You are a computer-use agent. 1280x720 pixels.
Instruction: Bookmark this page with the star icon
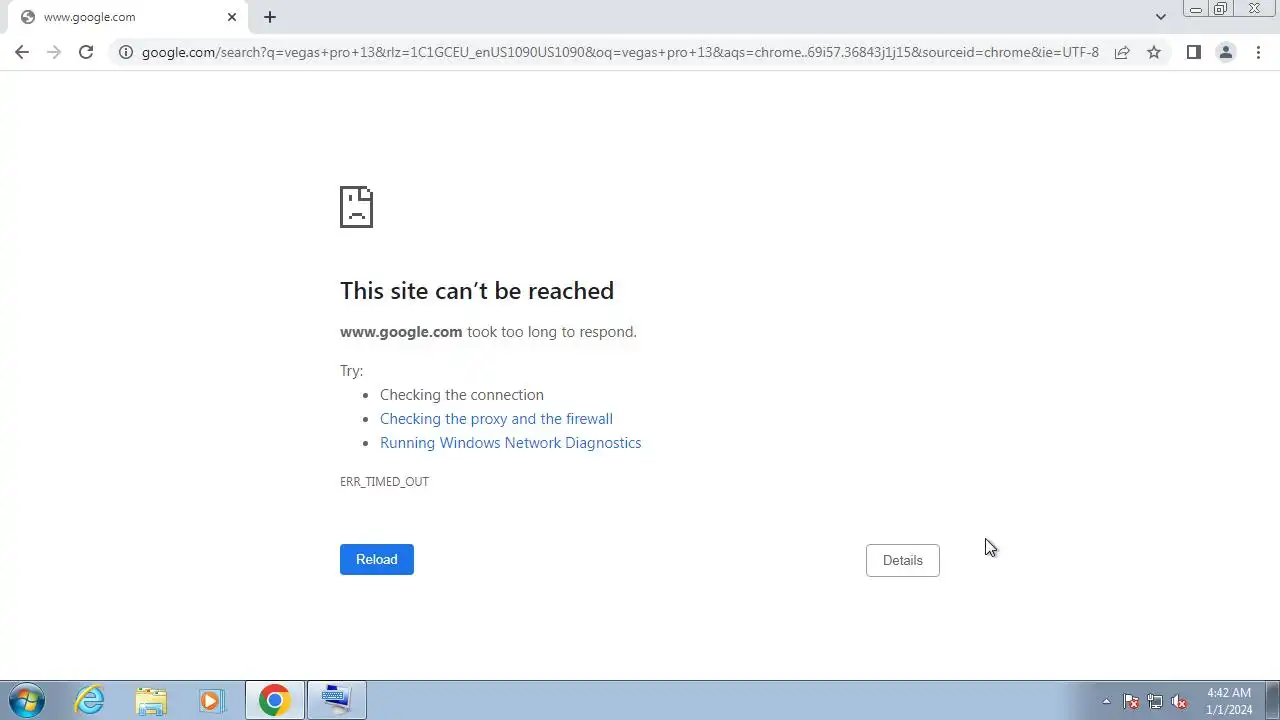coord(1154,52)
